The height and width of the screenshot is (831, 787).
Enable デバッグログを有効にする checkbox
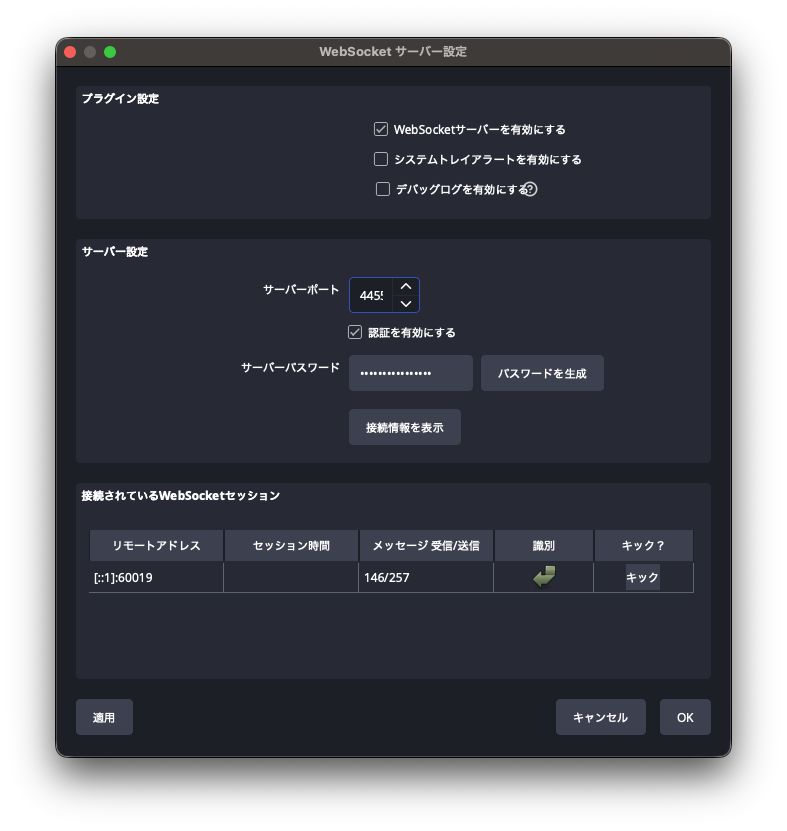point(383,189)
